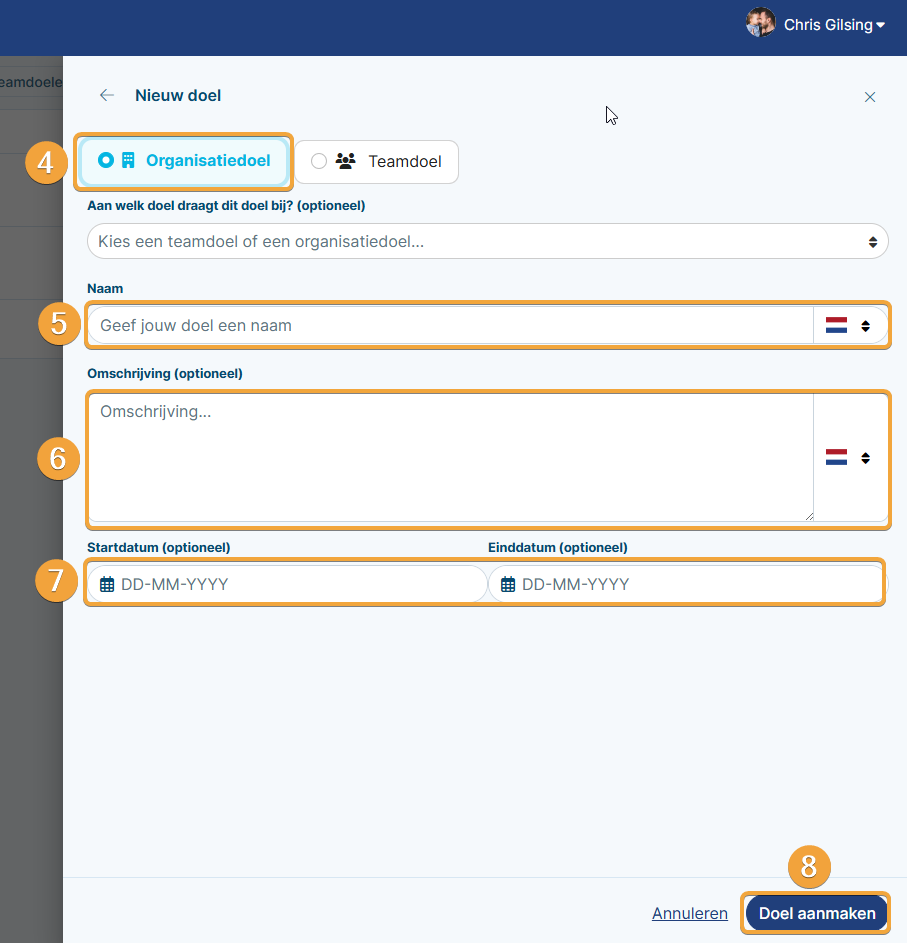Open the calendar icon in Einddatum
This screenshot has width=907, height=943.
[508, 585]
